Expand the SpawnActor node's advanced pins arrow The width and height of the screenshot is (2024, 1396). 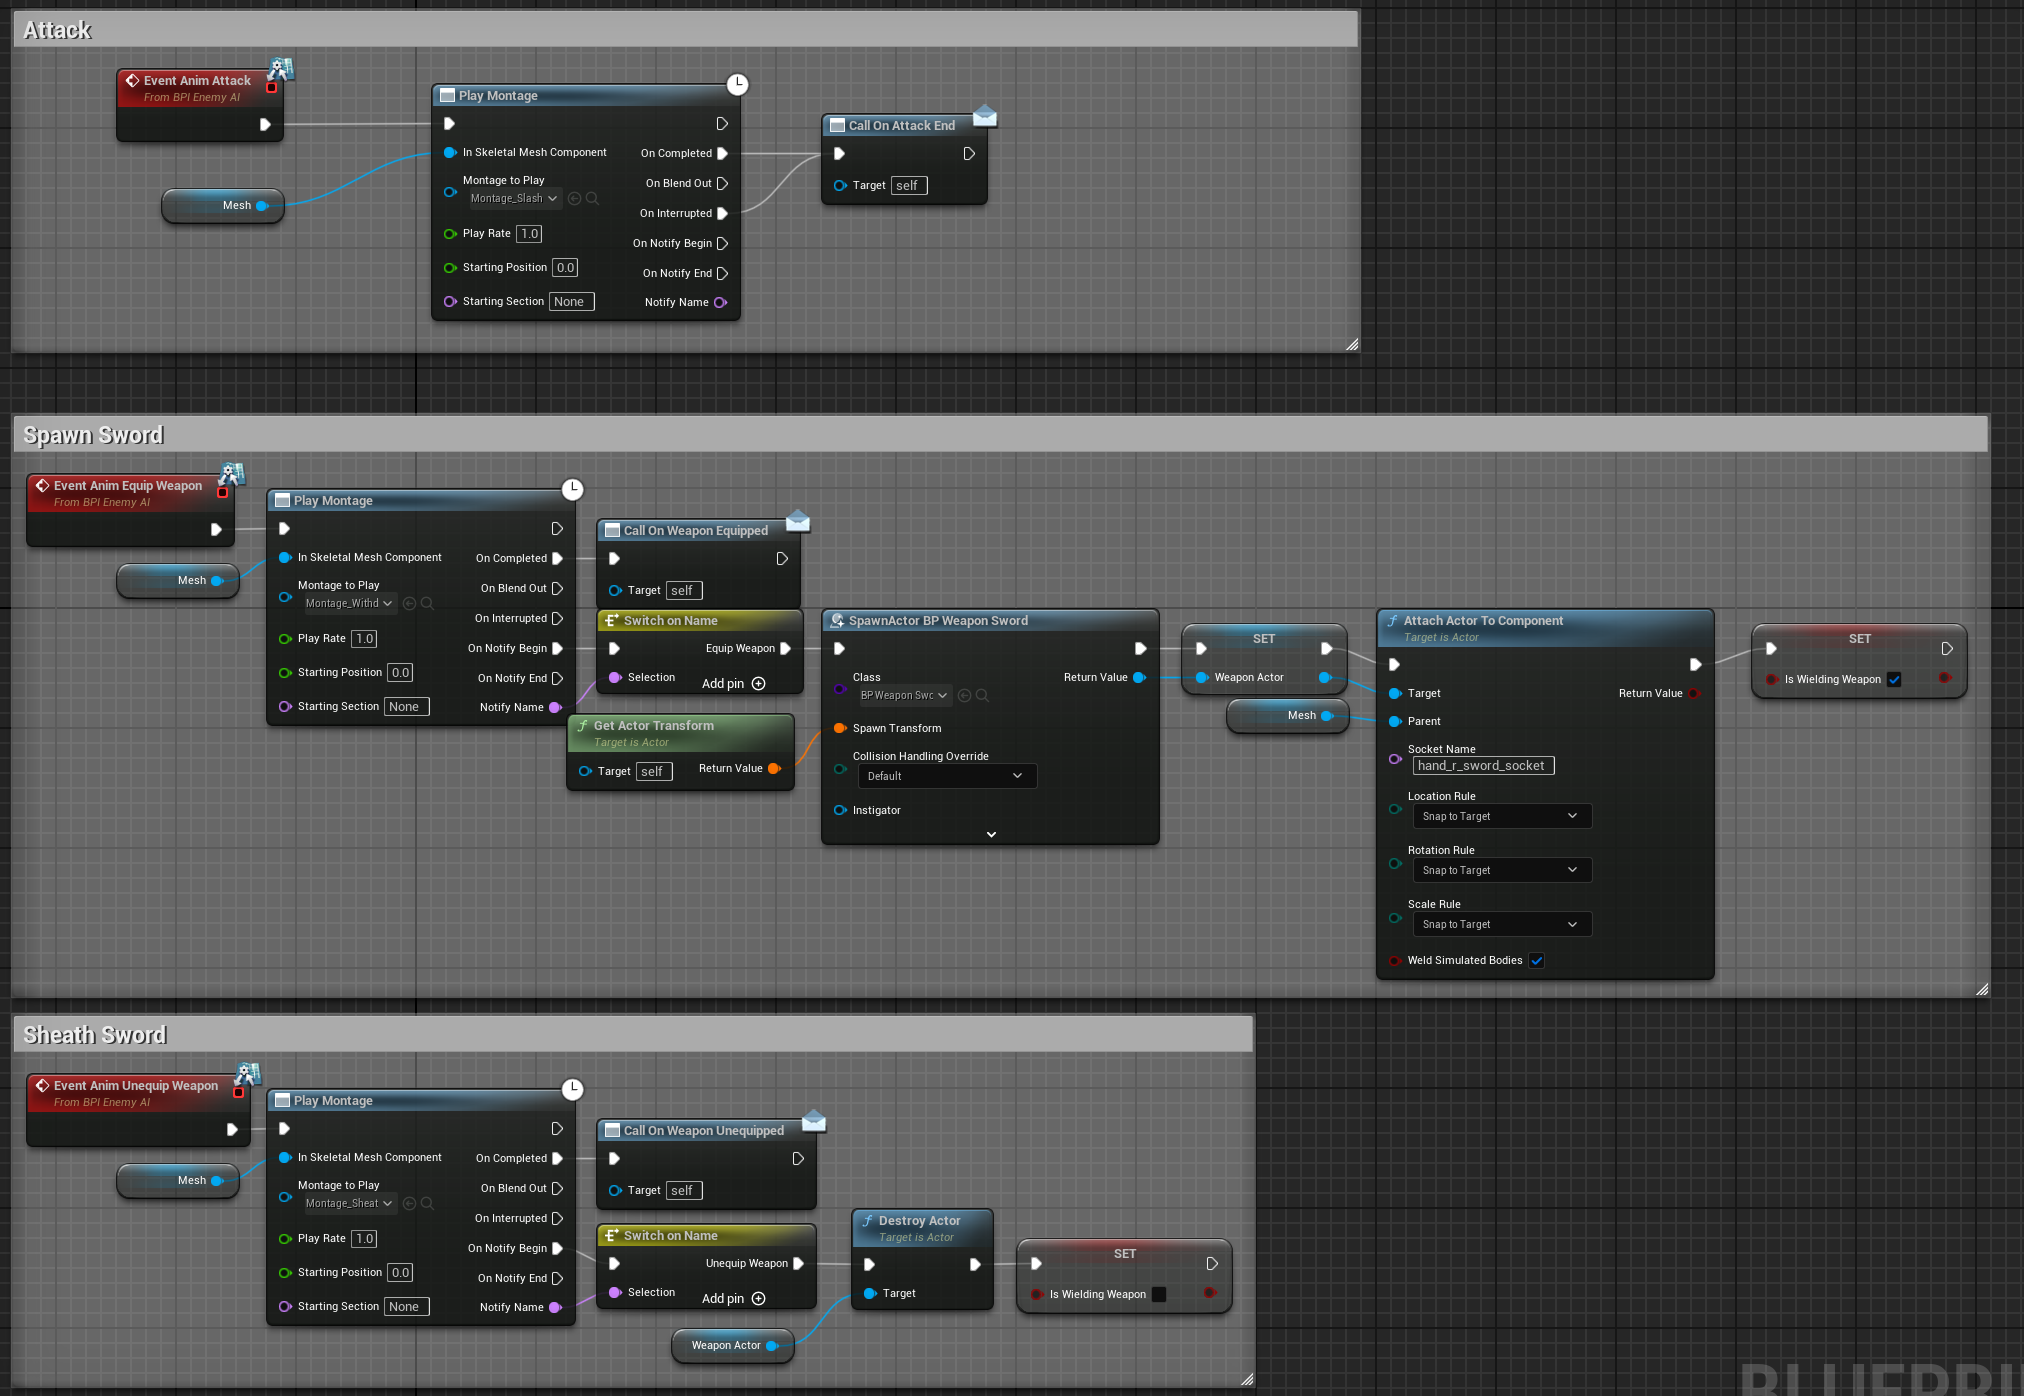coord(991,834)
